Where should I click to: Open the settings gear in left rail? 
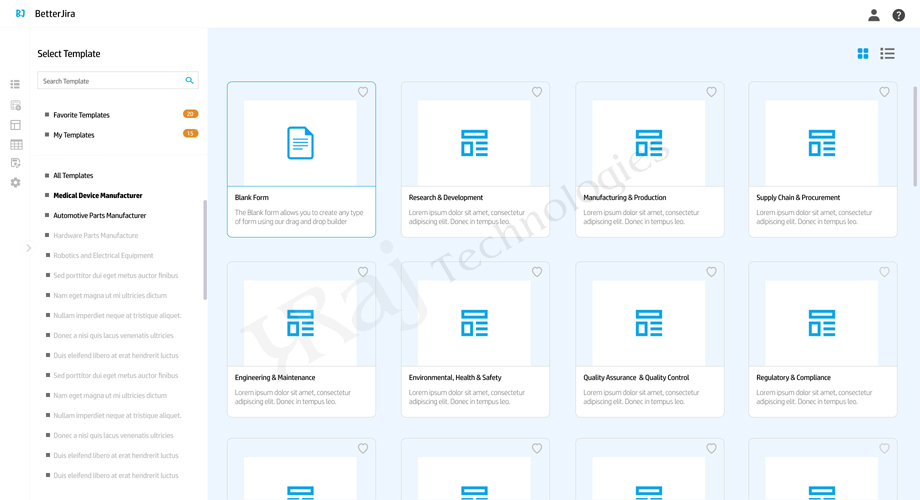tap(16, 183)
